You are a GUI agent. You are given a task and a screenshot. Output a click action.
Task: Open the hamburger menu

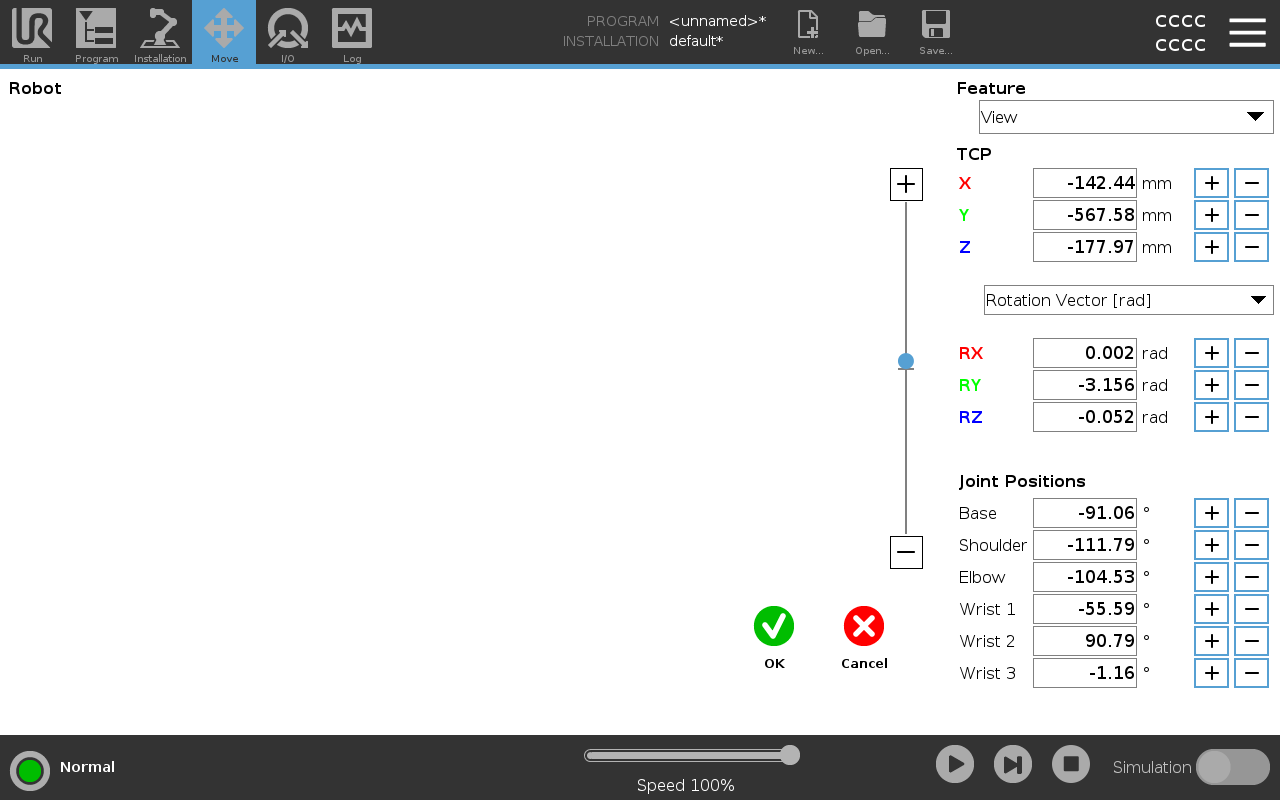(1247, 32)
